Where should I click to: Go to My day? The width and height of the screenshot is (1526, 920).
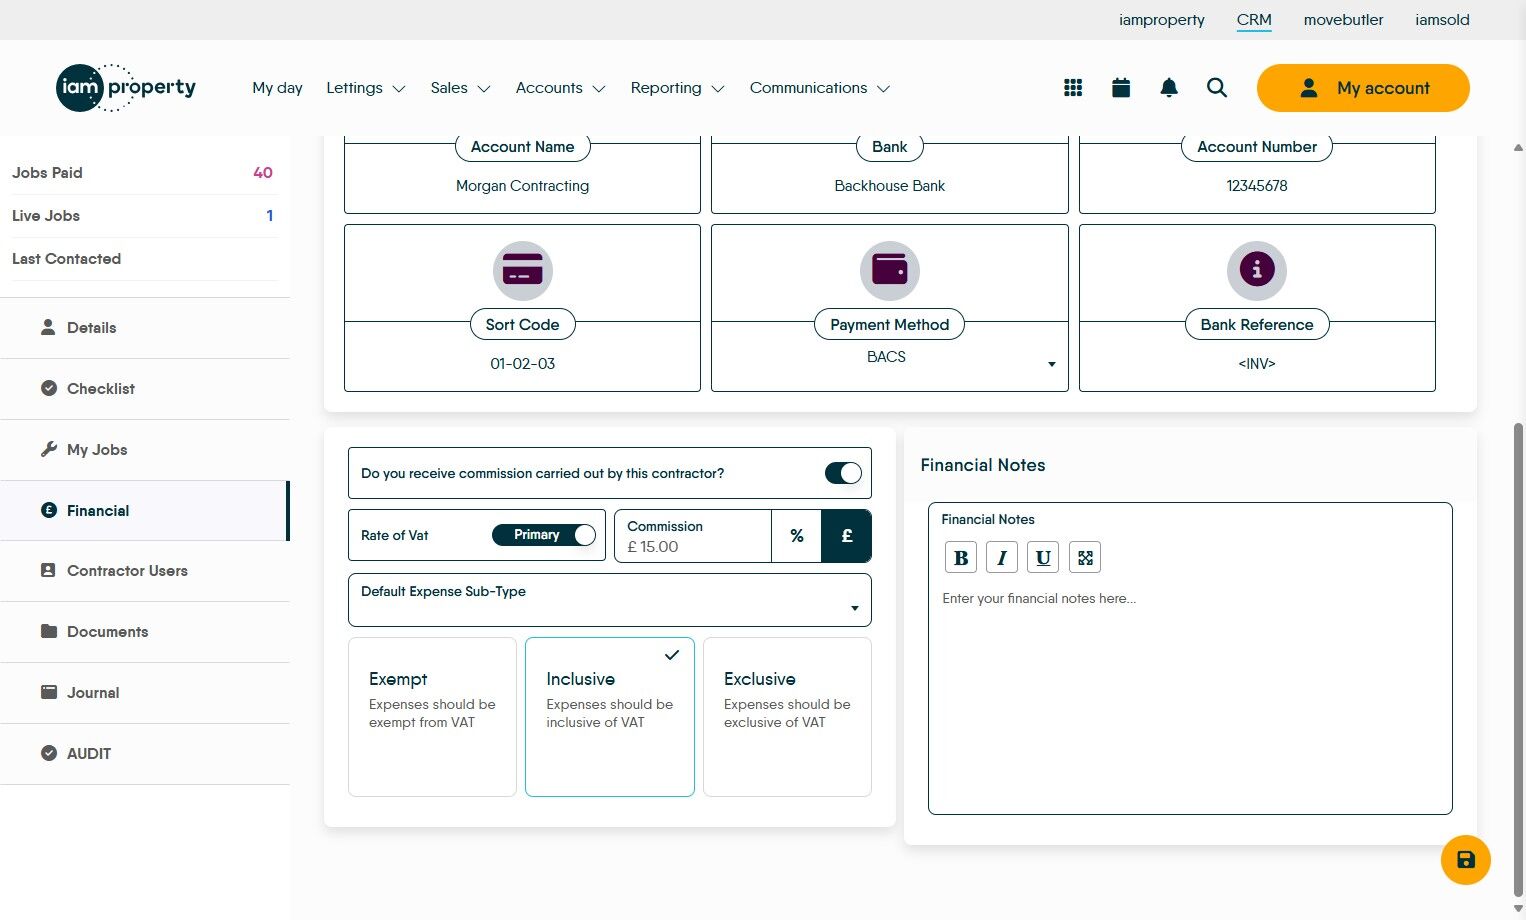point(277,88)
